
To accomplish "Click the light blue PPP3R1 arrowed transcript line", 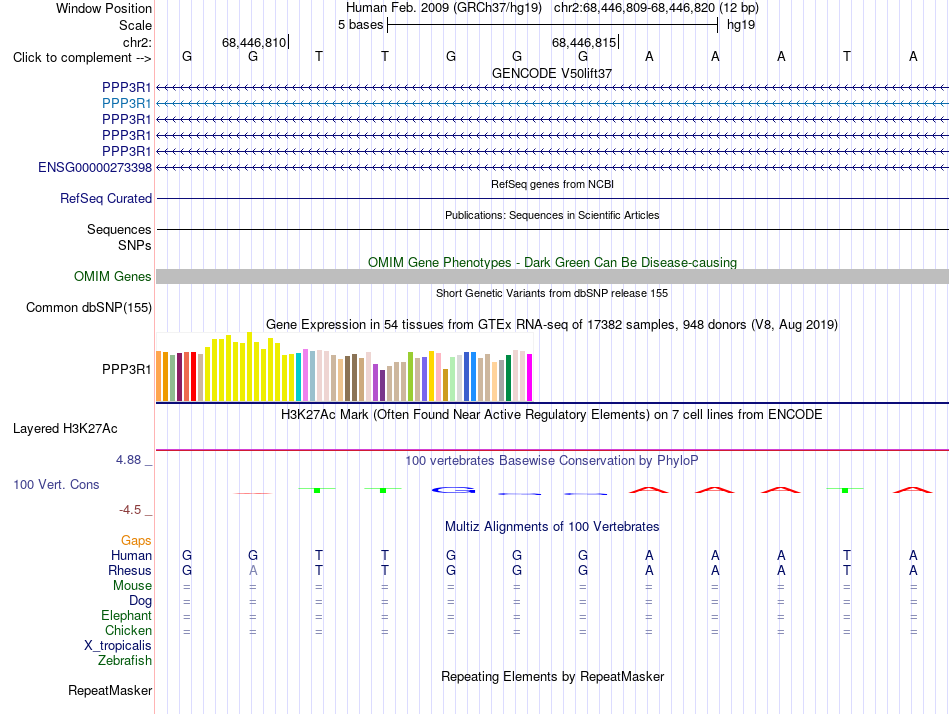I will [552, 104].
